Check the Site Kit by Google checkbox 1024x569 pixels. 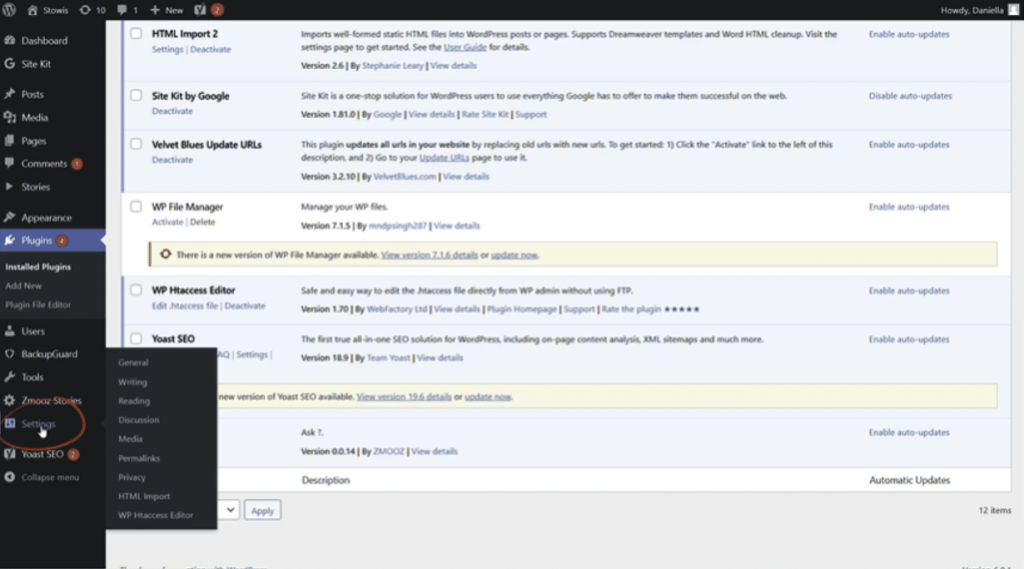click(x=136, y=95)
